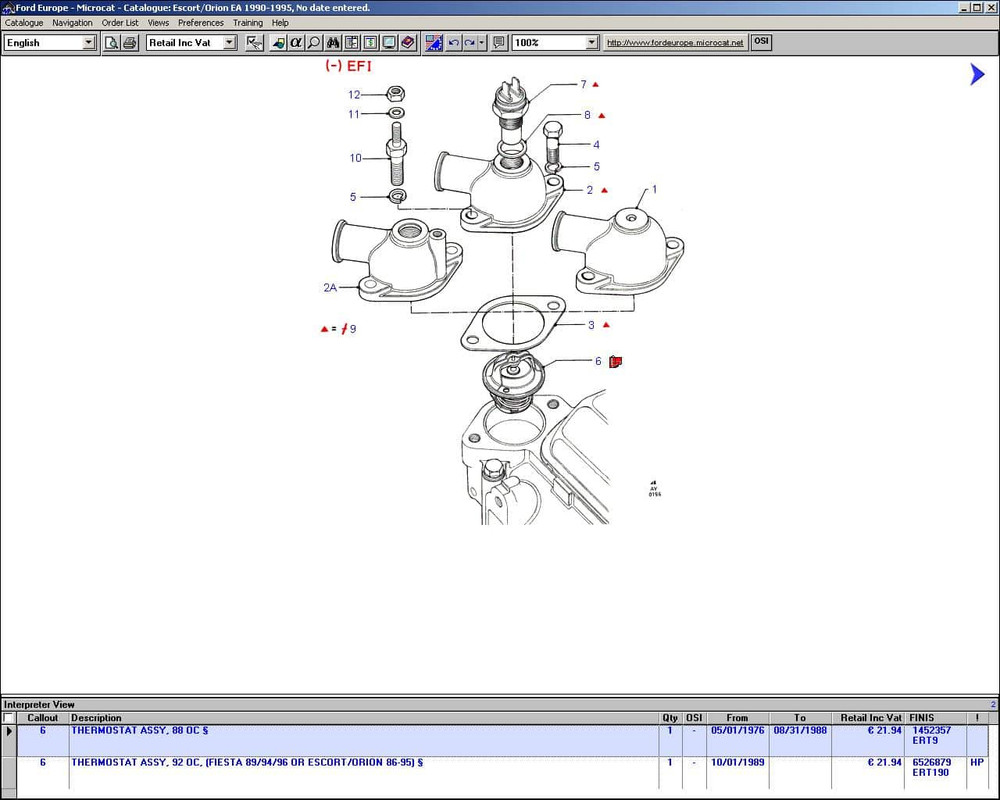
Task: Click the binoculars find icon
Action: tap(333, 43)
